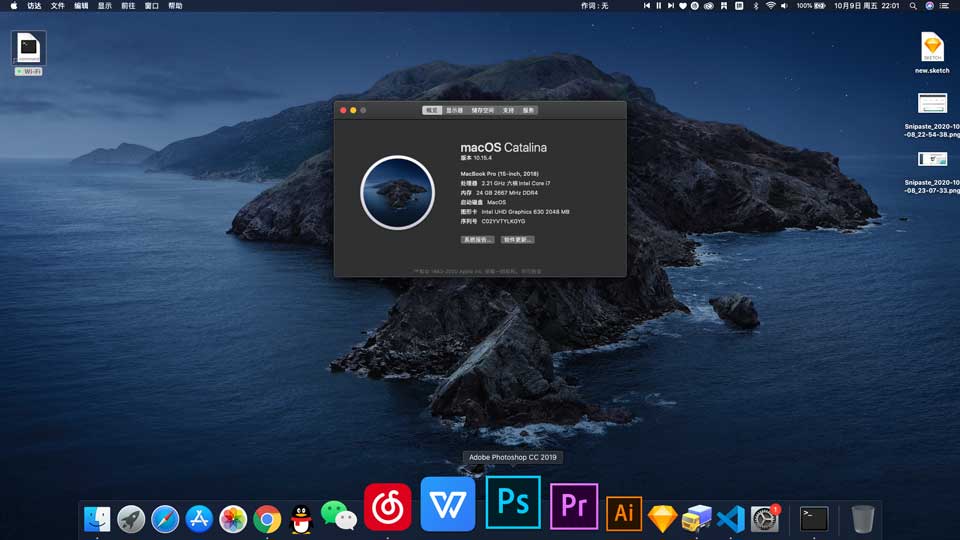Open Adobe Illustrator in Dock
Image resolution: width=960 pixels, height=540 pixels.
tap(624, 513)
